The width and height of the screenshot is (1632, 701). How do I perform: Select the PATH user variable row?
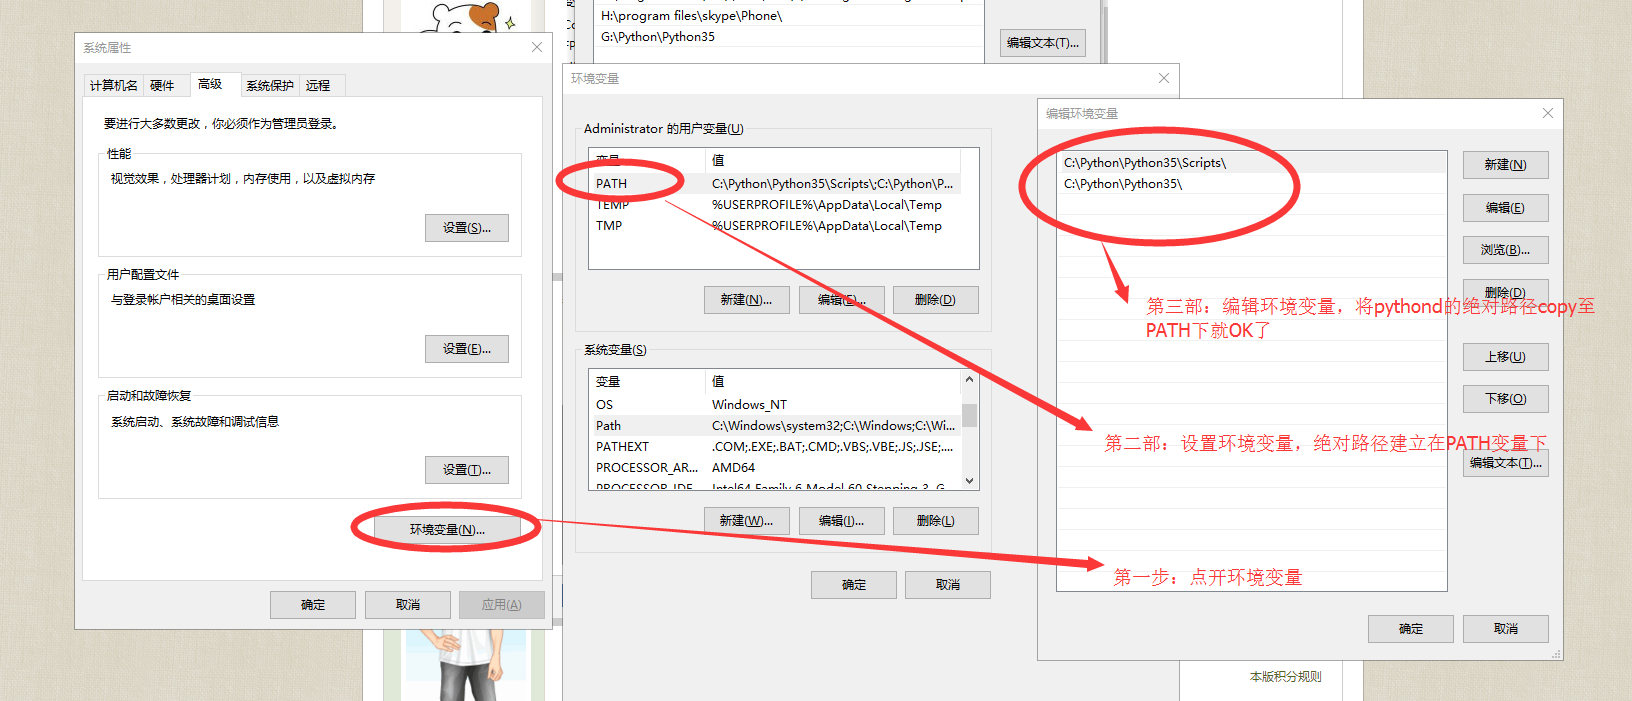click(x=611, y=184)
